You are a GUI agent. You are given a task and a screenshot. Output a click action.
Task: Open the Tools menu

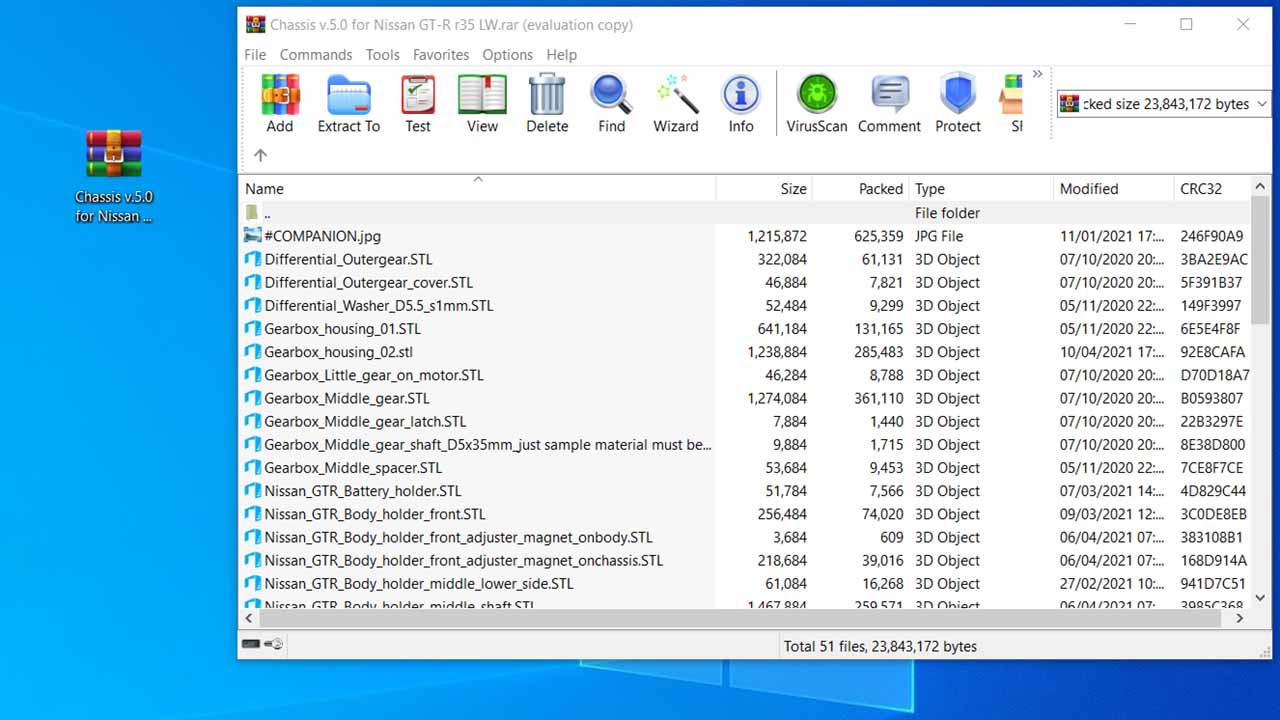coord(382,55)
